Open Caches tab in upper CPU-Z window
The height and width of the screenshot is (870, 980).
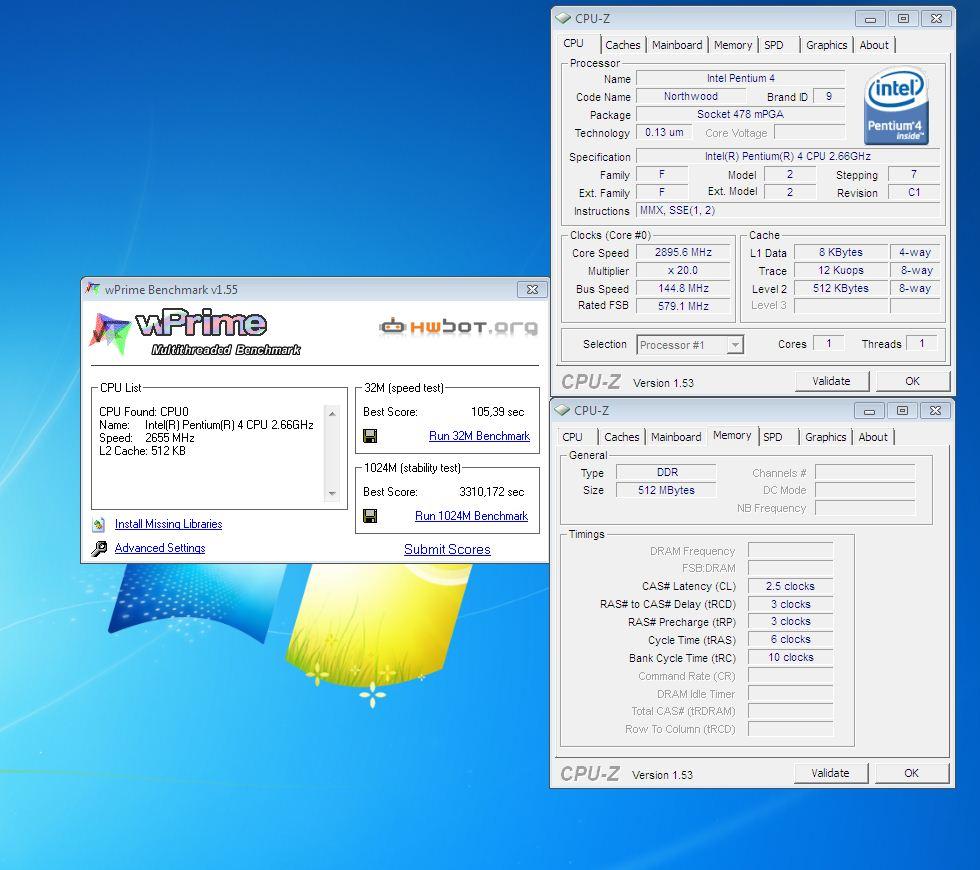622,45
